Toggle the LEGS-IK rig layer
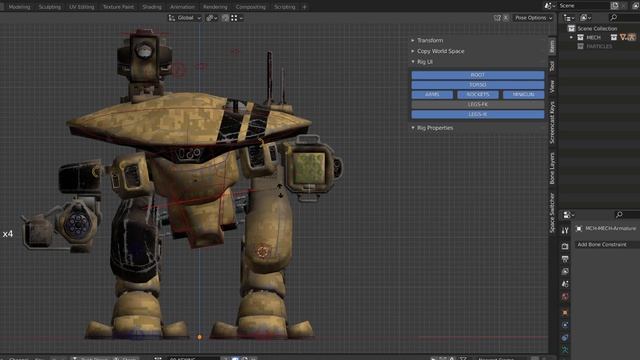Image resolution: width=640 pixels, height=360 pixels. point(478,114)
